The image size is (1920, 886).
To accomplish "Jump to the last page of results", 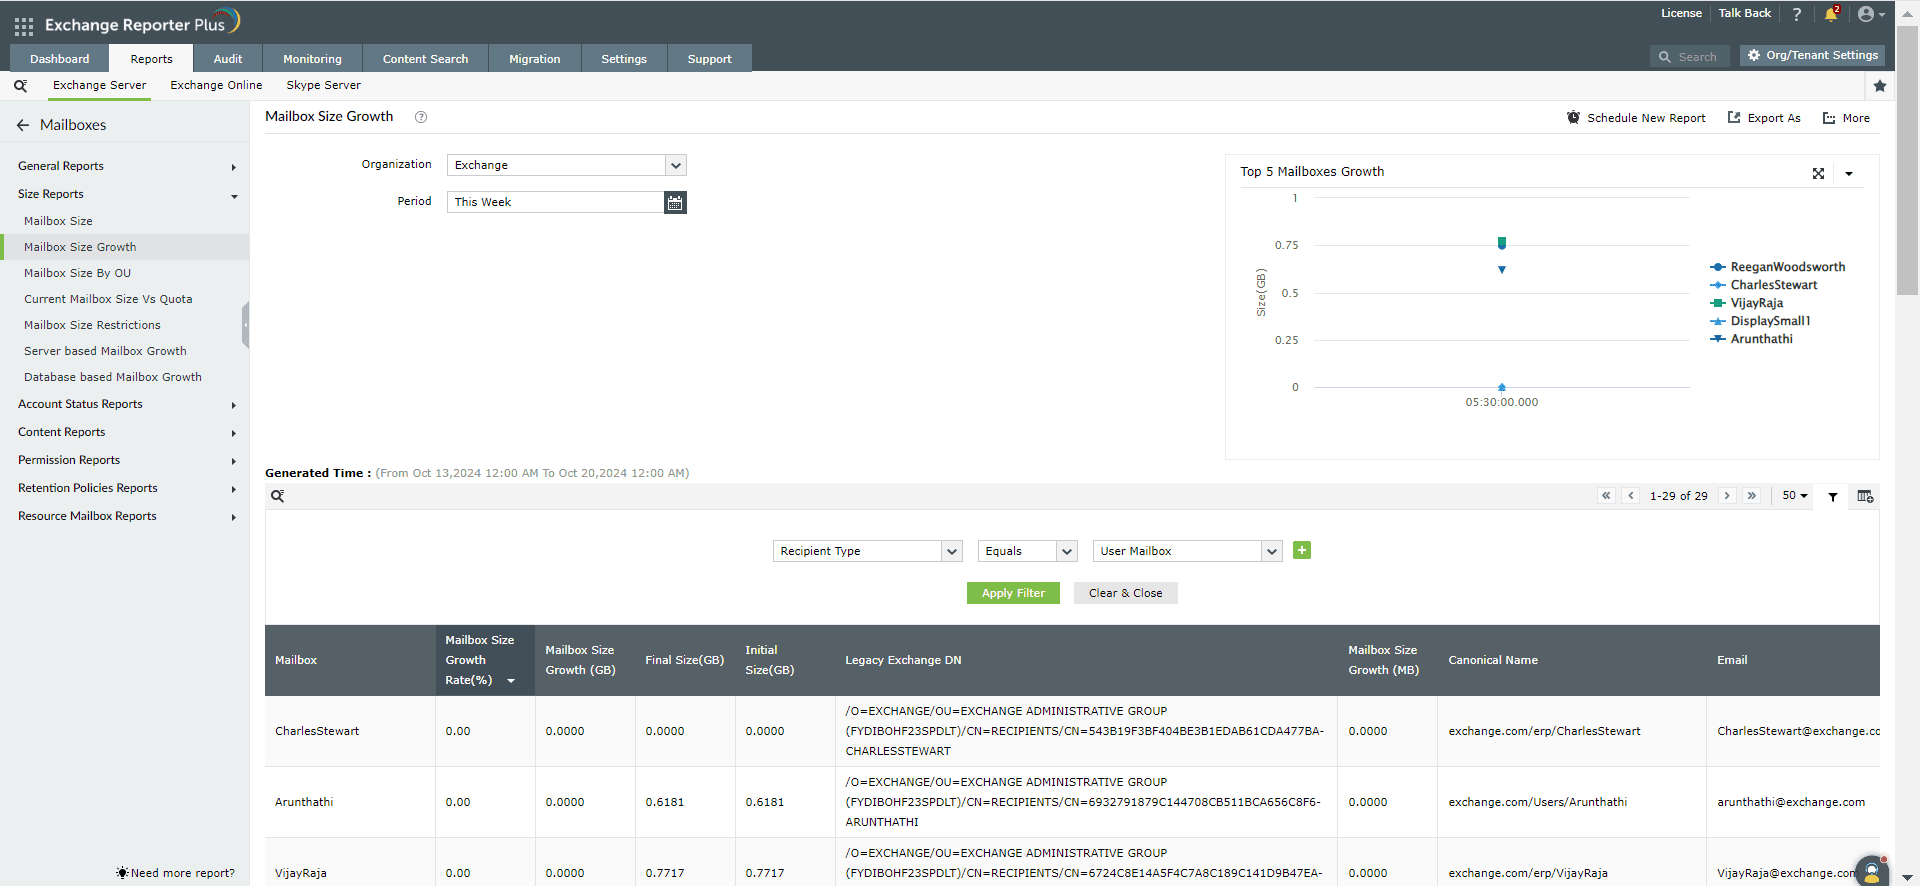I will click(1751, 495).
